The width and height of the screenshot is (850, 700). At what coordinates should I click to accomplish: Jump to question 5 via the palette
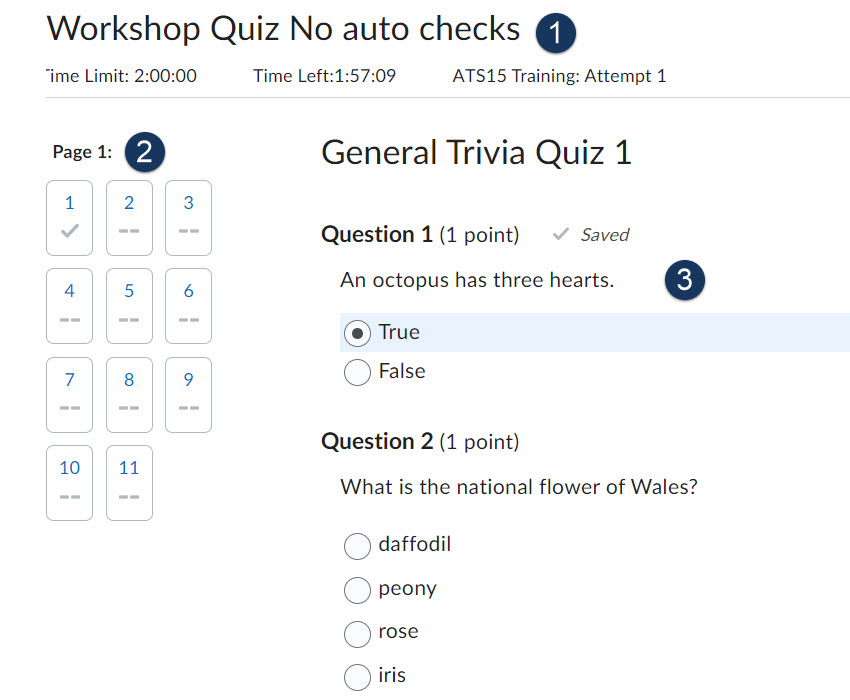[129, 305]
